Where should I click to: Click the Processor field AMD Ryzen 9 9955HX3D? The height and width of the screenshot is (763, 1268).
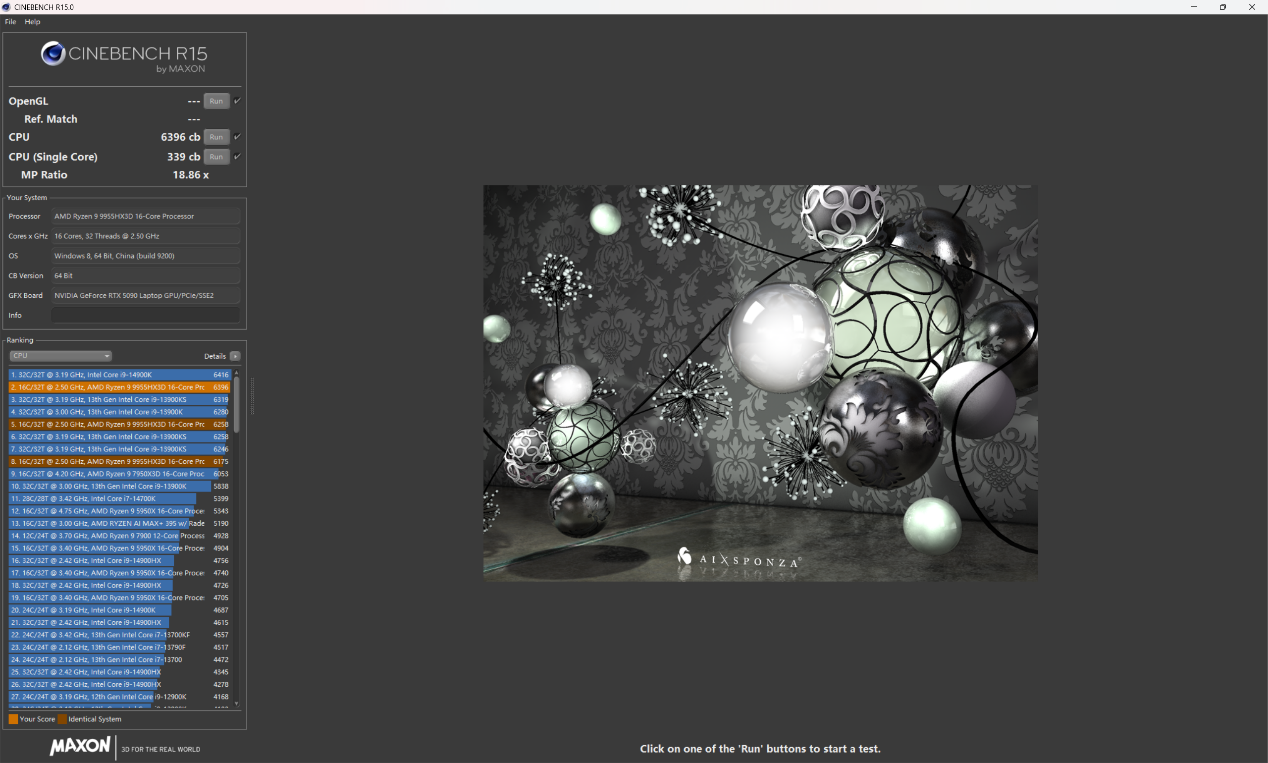click(x=146, y=216)
